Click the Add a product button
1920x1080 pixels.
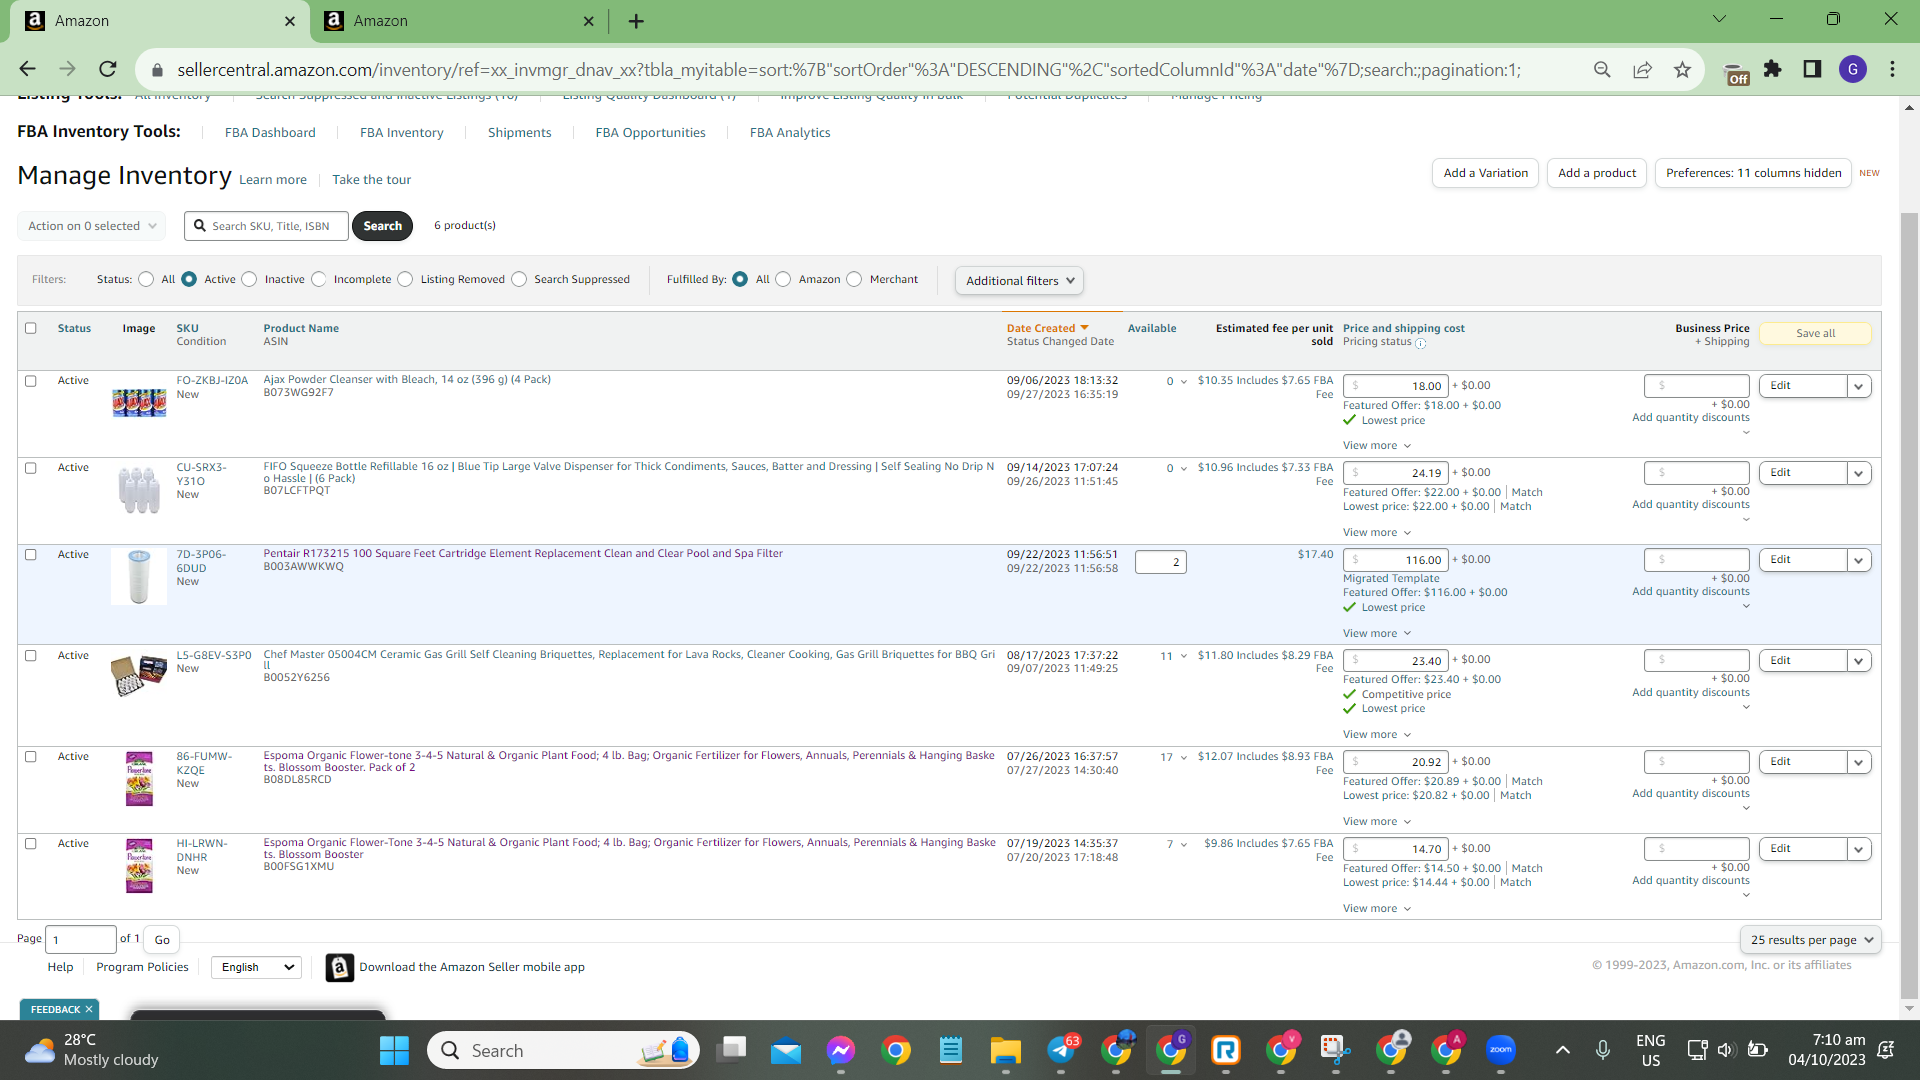point(1597,173)
